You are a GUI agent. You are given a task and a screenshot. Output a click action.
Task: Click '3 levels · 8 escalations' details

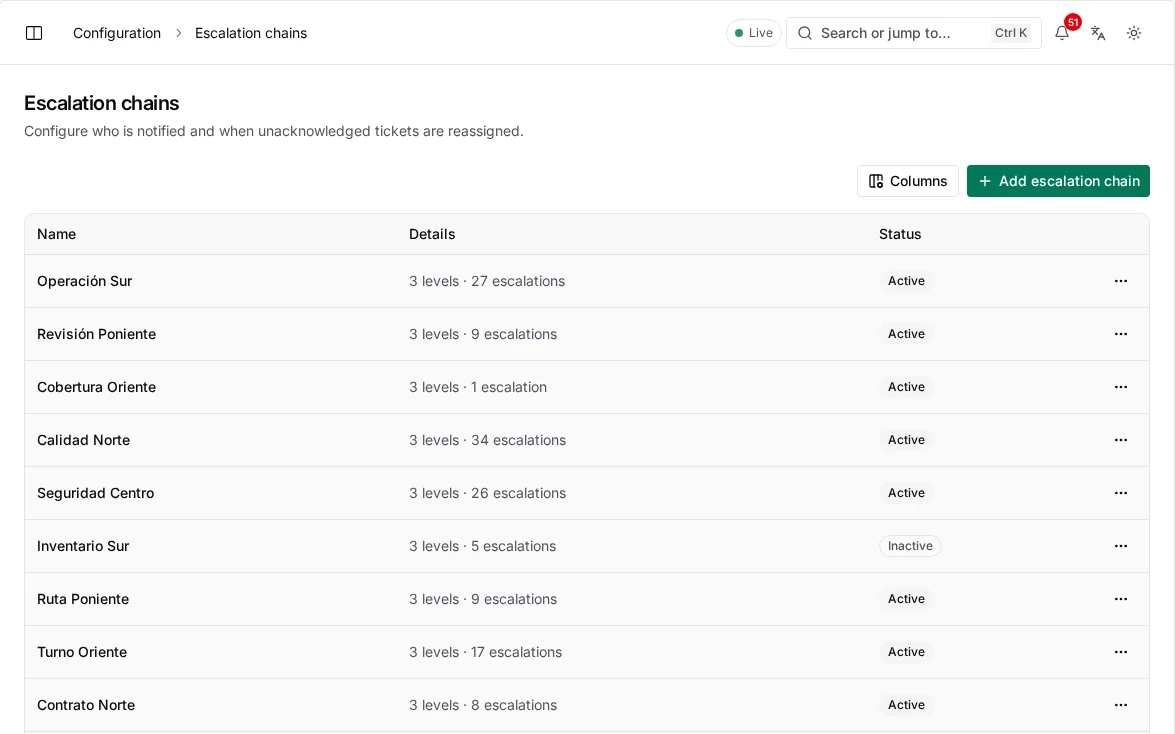(x=483, y=705)
